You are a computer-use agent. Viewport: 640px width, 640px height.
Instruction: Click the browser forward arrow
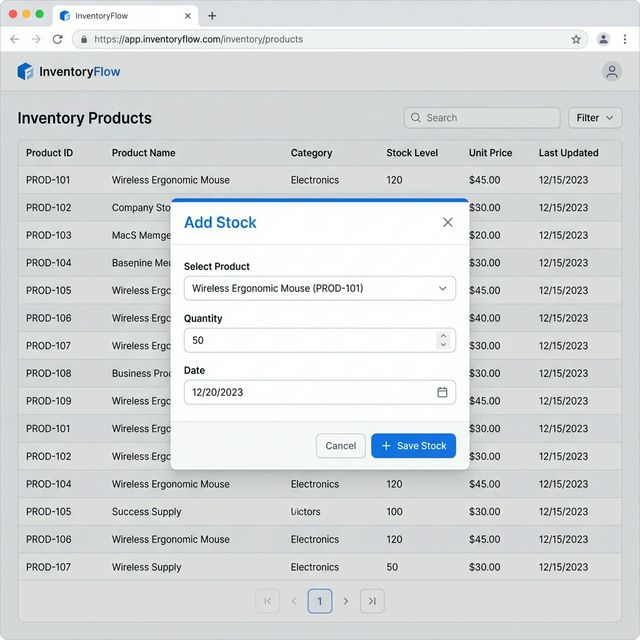[x=36, y=39]
